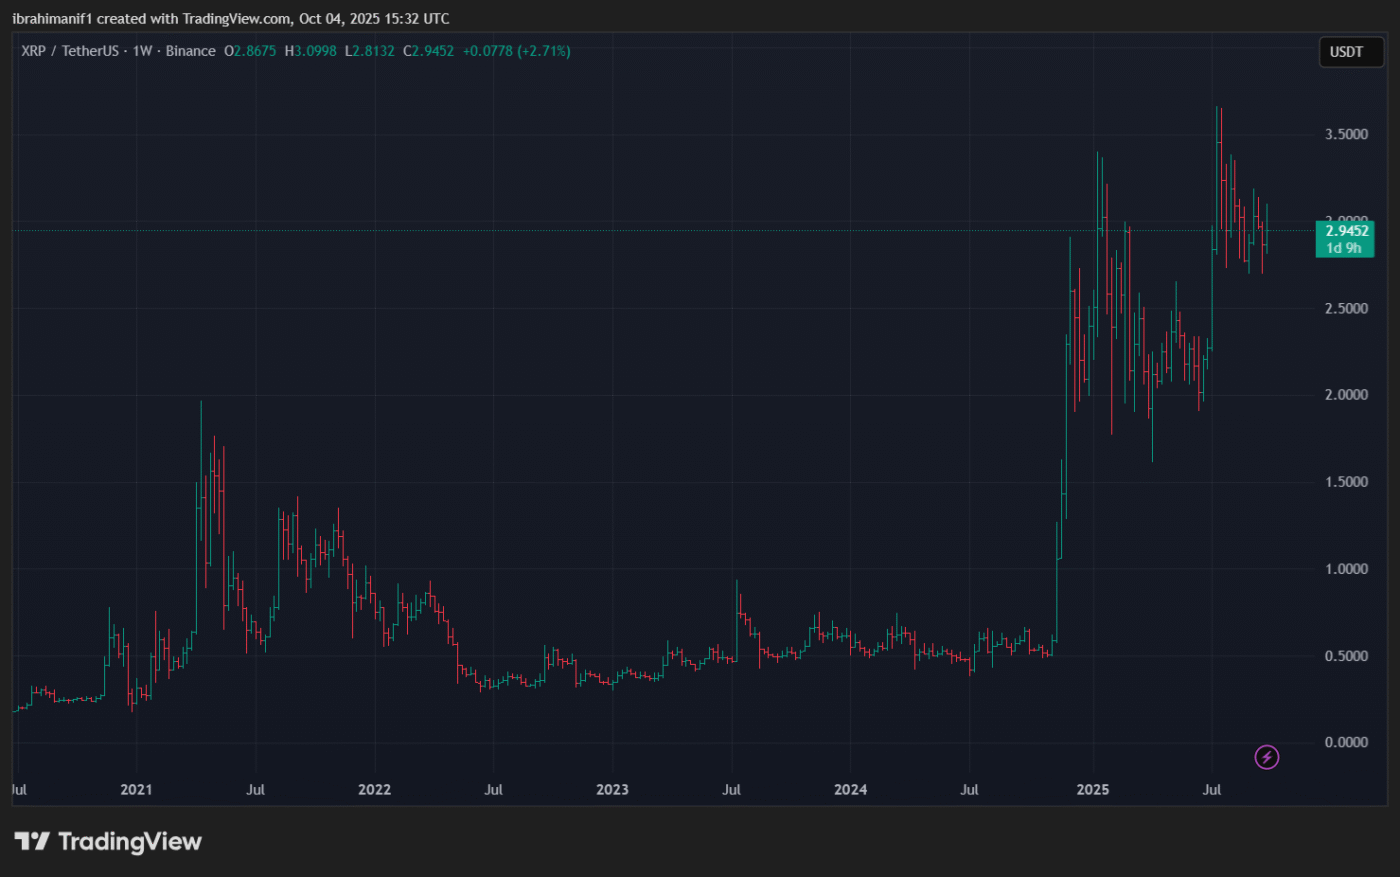Click the purple lightning bolt icon
1400x877 pixels.
[1266, 757]
